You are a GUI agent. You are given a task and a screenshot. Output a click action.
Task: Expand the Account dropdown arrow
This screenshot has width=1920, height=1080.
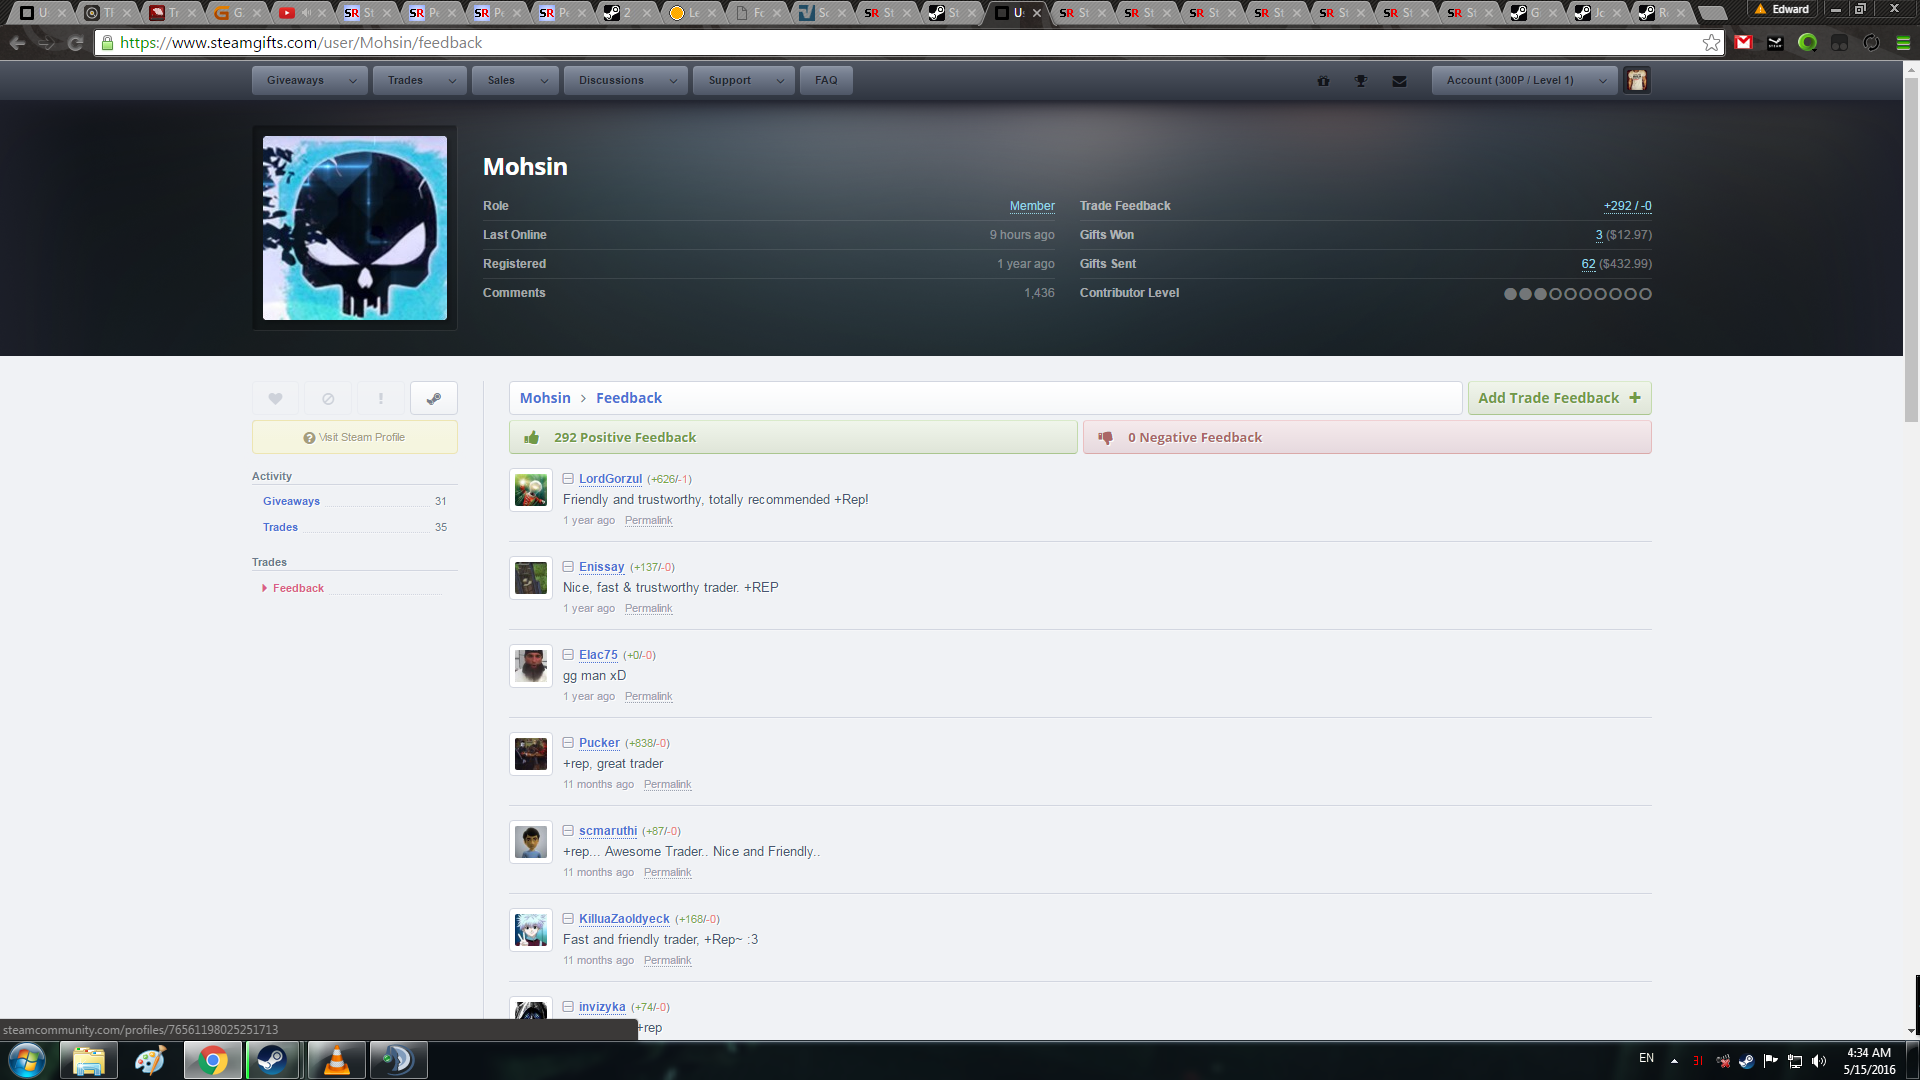click(1602, 81)
